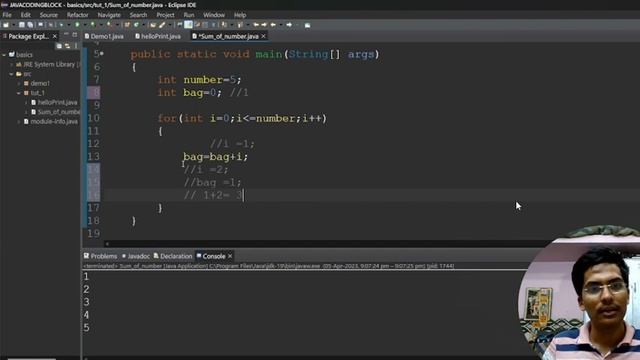Click the Coverage launch icon
Image resolution: width=640 pixels, height=360 pixels.
click(93, 25)
